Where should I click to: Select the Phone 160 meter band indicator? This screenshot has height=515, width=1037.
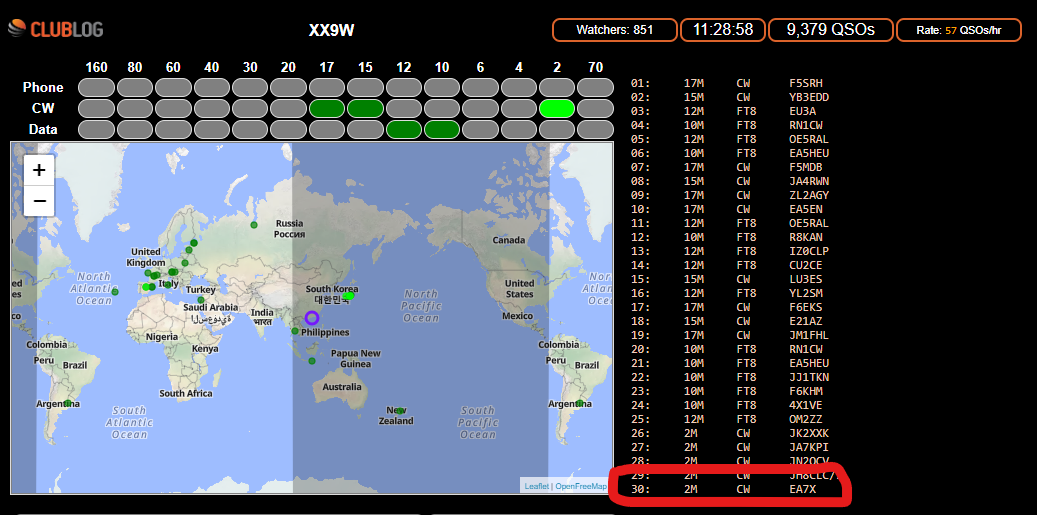point(97,87)
